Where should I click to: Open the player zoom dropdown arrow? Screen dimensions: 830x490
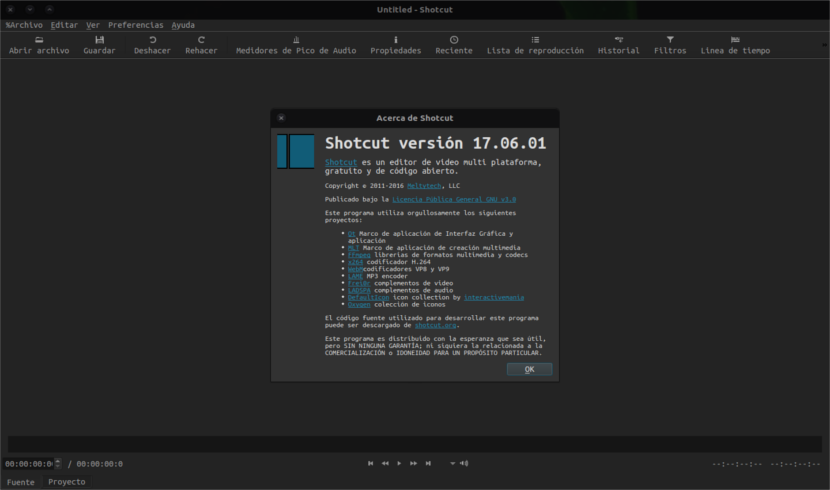(453, 464)
